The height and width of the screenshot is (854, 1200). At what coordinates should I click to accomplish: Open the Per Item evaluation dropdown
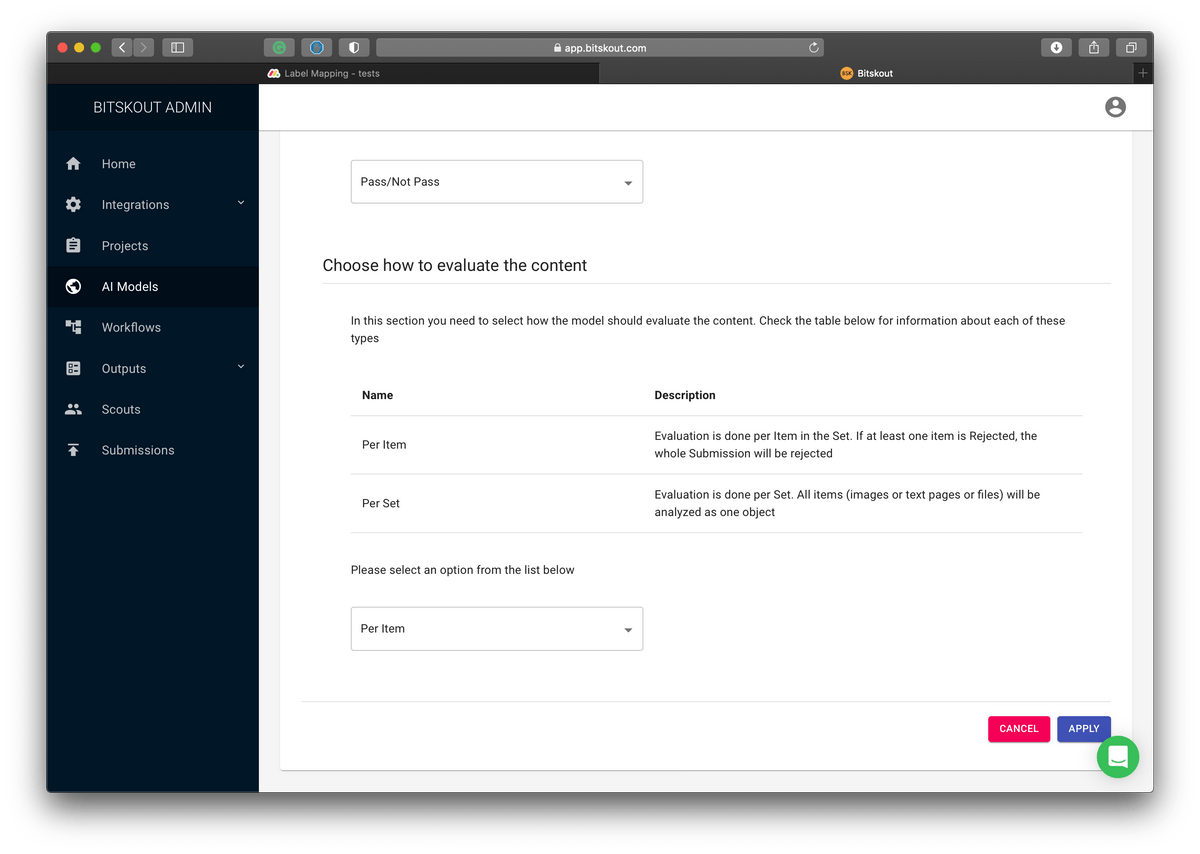pyautogui.click(x=497, y=629)
